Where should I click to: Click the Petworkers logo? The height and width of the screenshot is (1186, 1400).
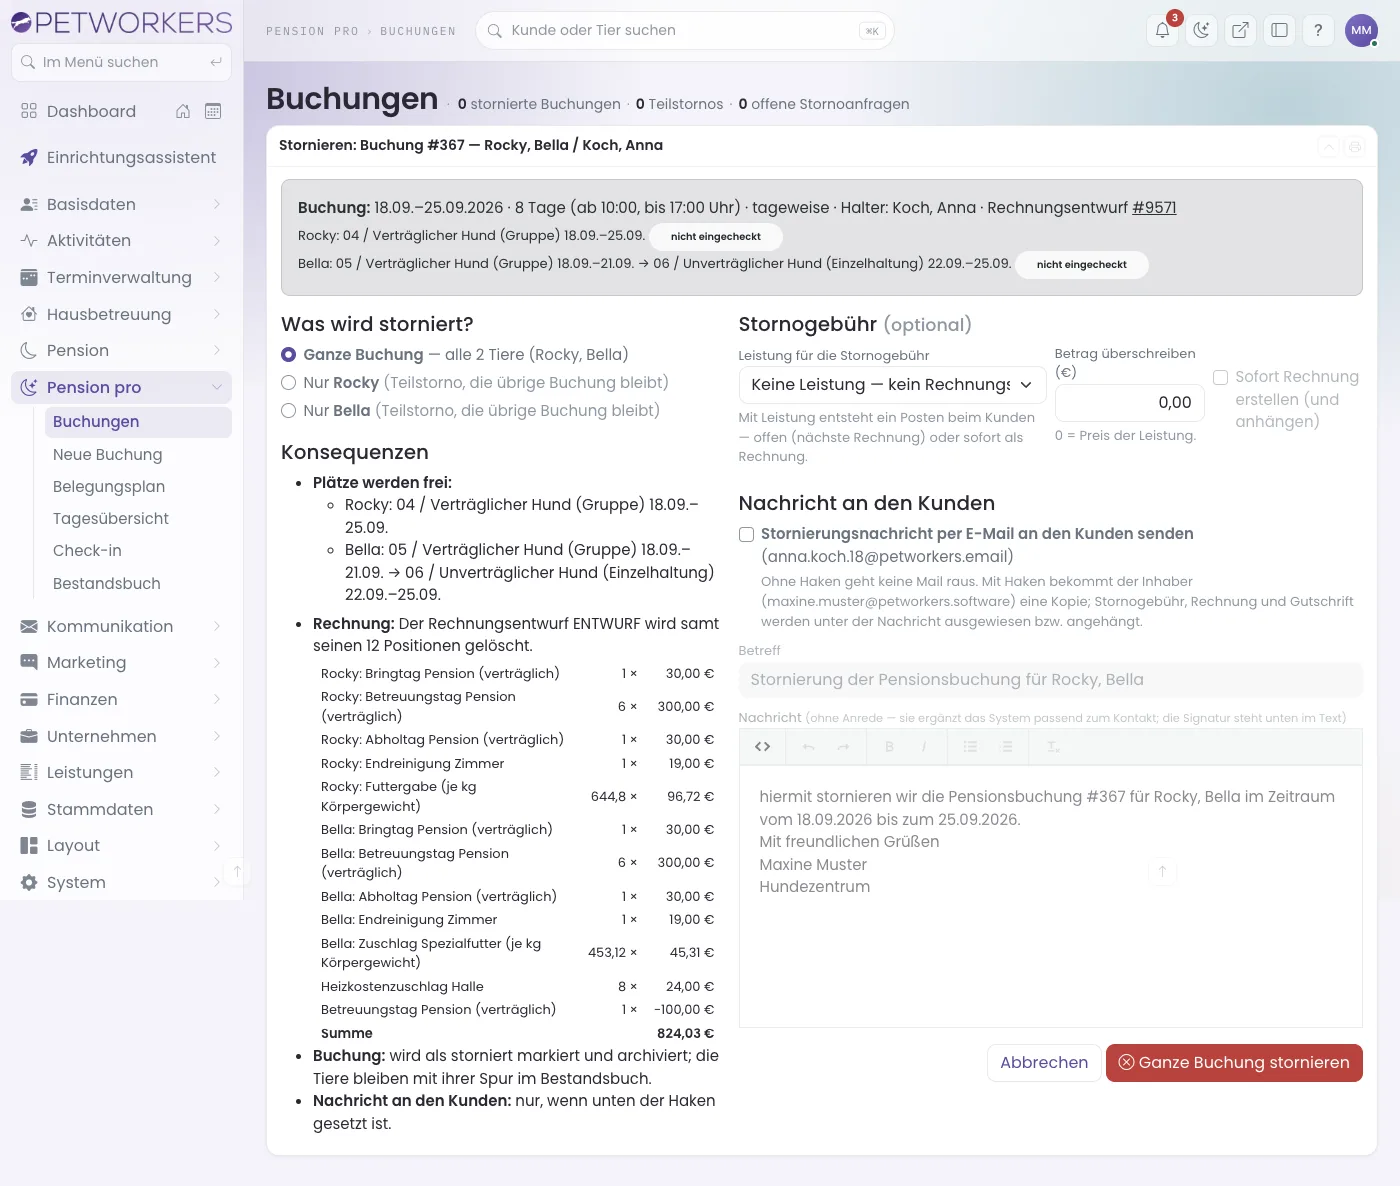click(x=121, y=22)
